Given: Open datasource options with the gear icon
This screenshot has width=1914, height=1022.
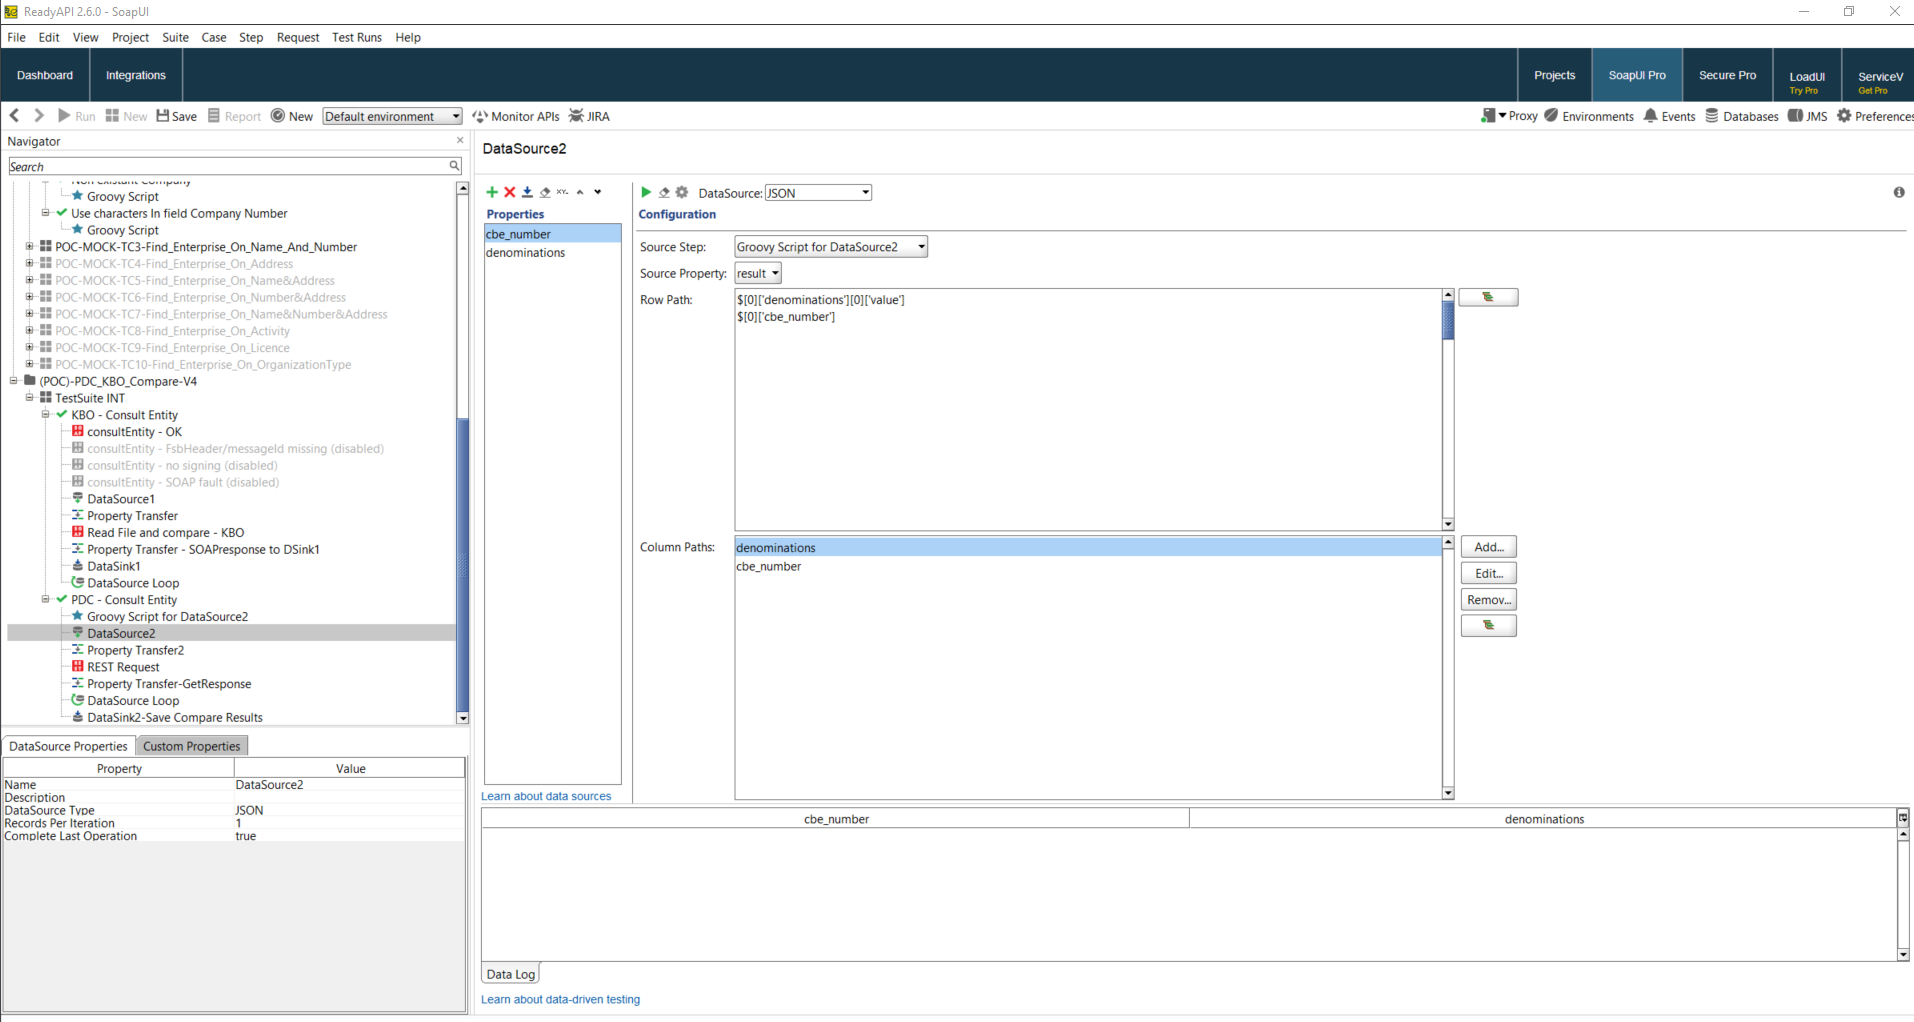Looking at the screenshot, I should click(682, 192).
